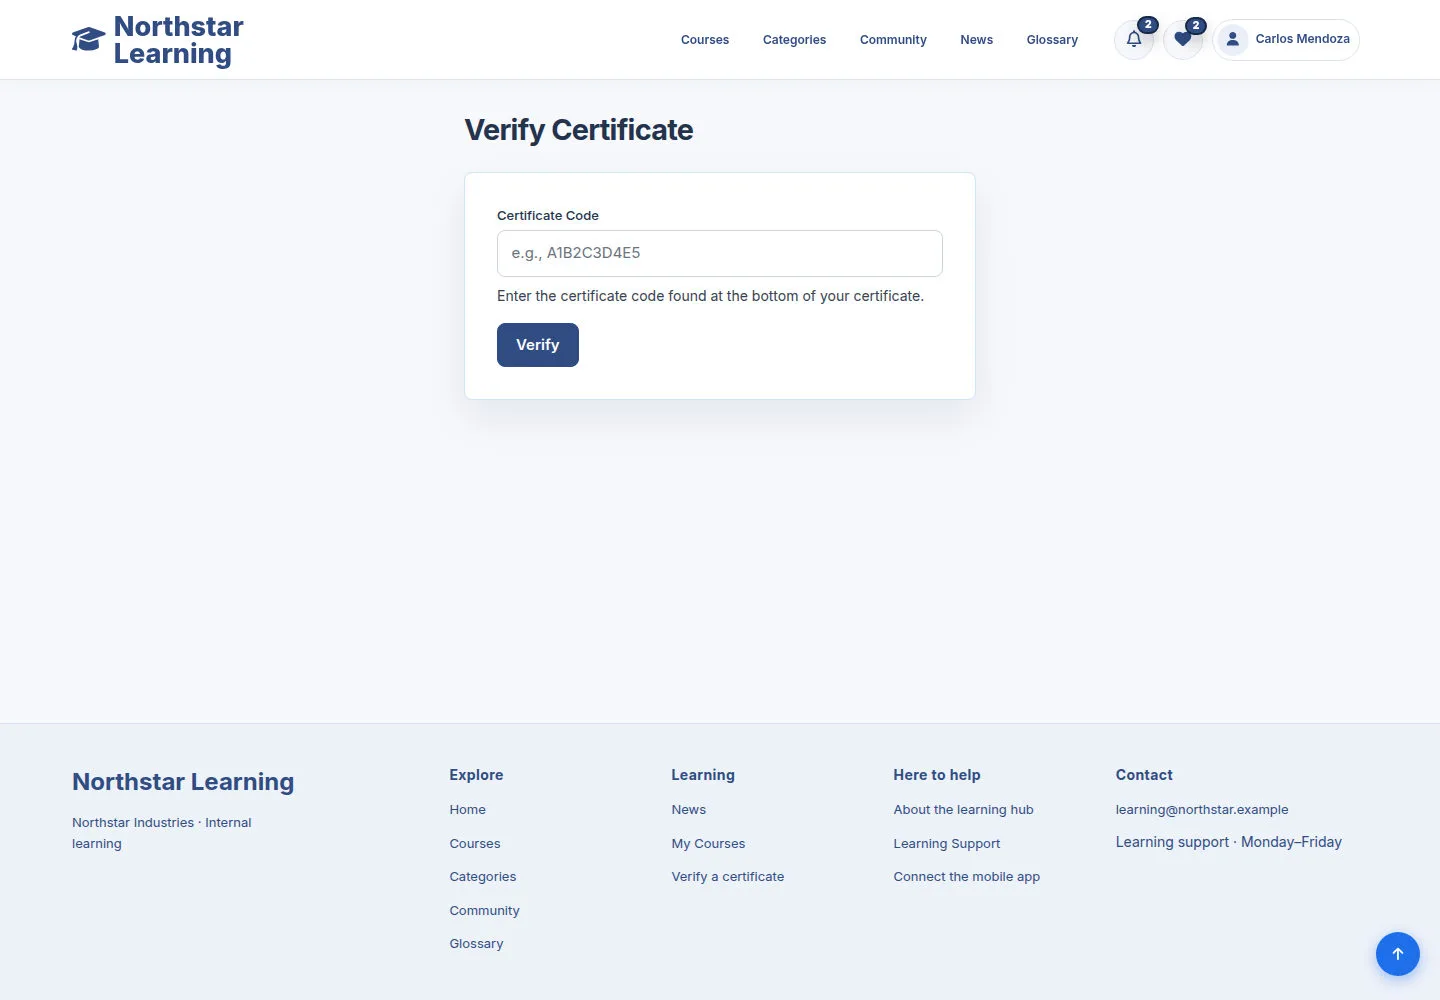Click the Northstar Learning footer brand title
Image resolution: width=1440 pixels, height=1000 pixels.
[x=183, y=782]
